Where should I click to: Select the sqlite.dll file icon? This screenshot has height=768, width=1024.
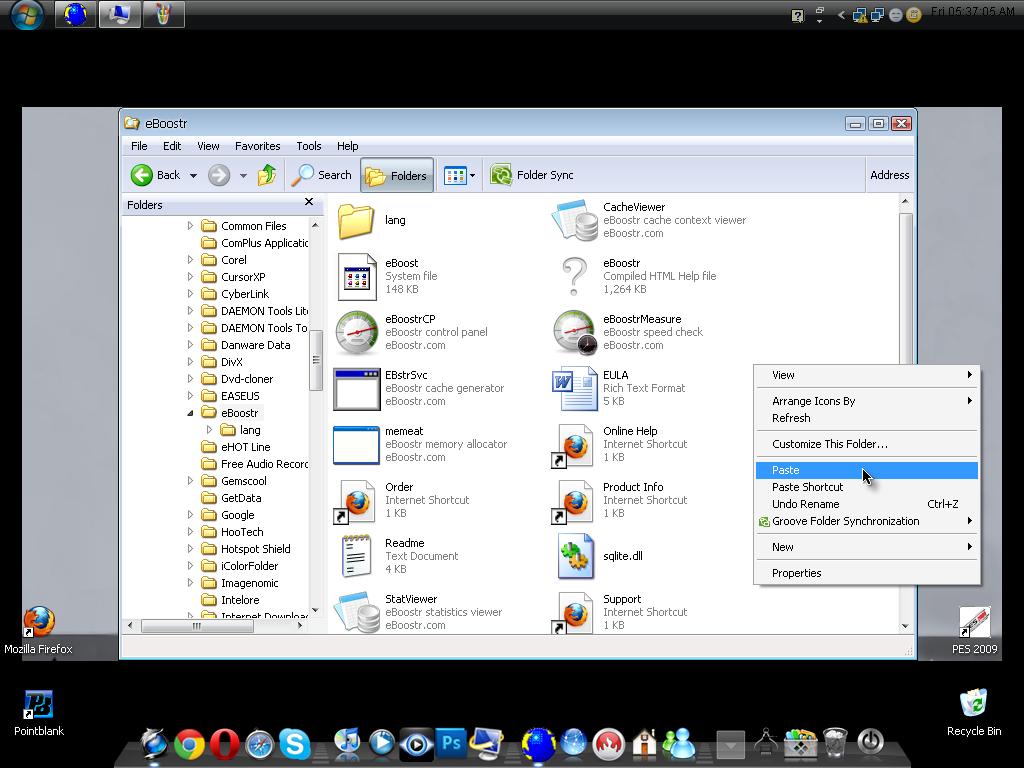[x=575, y=556]
